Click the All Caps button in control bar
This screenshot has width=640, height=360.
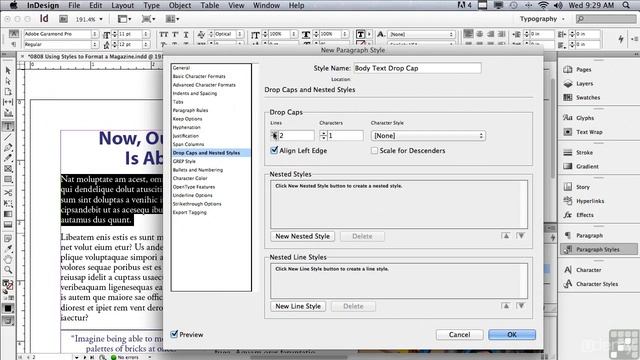[163, 34]
